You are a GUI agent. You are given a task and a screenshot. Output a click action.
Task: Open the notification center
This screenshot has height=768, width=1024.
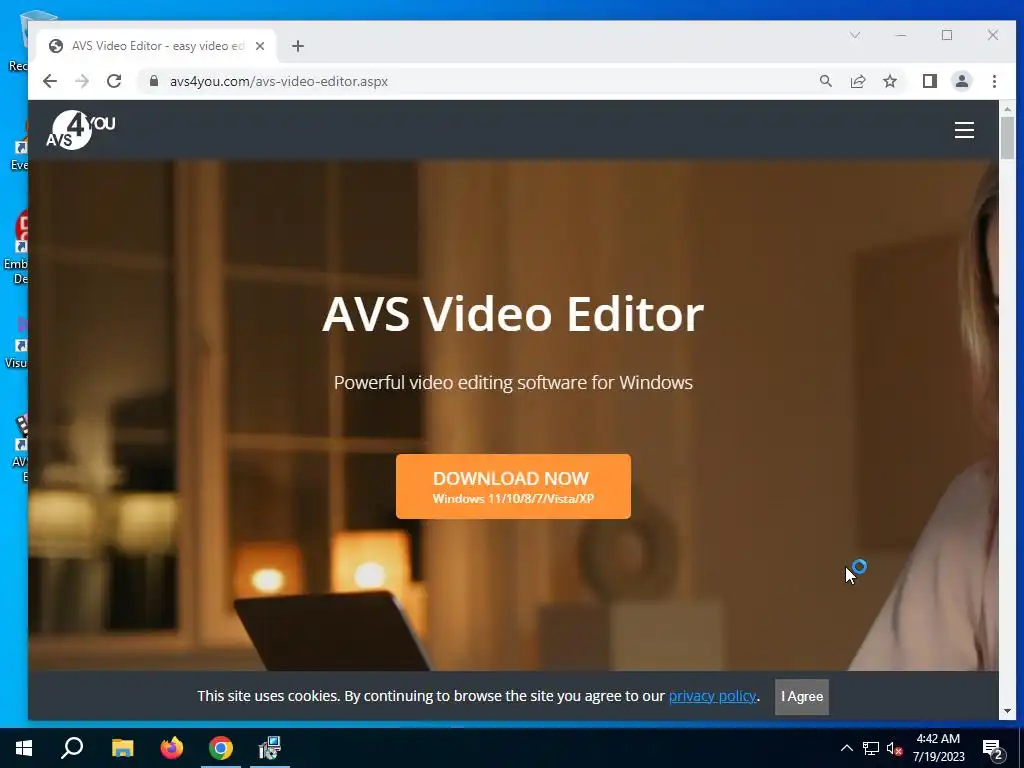click(x=993, y=749)
